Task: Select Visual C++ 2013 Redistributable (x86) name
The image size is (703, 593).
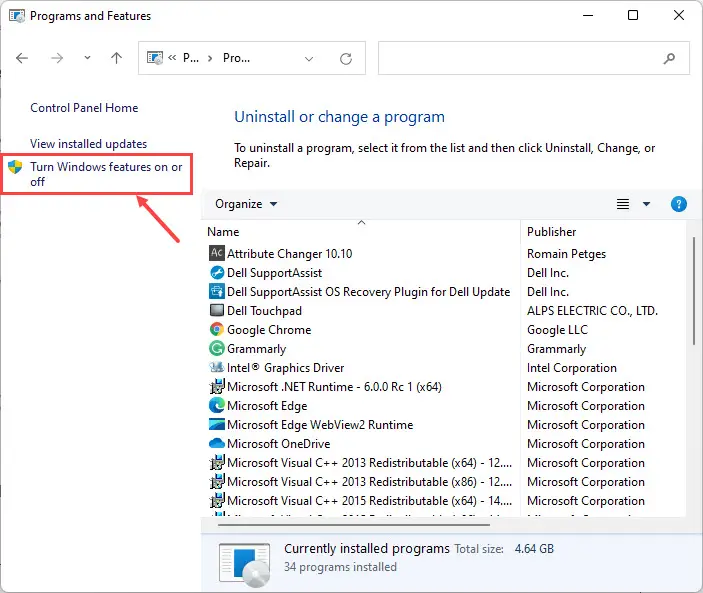Action: click(x=369, y=482)
